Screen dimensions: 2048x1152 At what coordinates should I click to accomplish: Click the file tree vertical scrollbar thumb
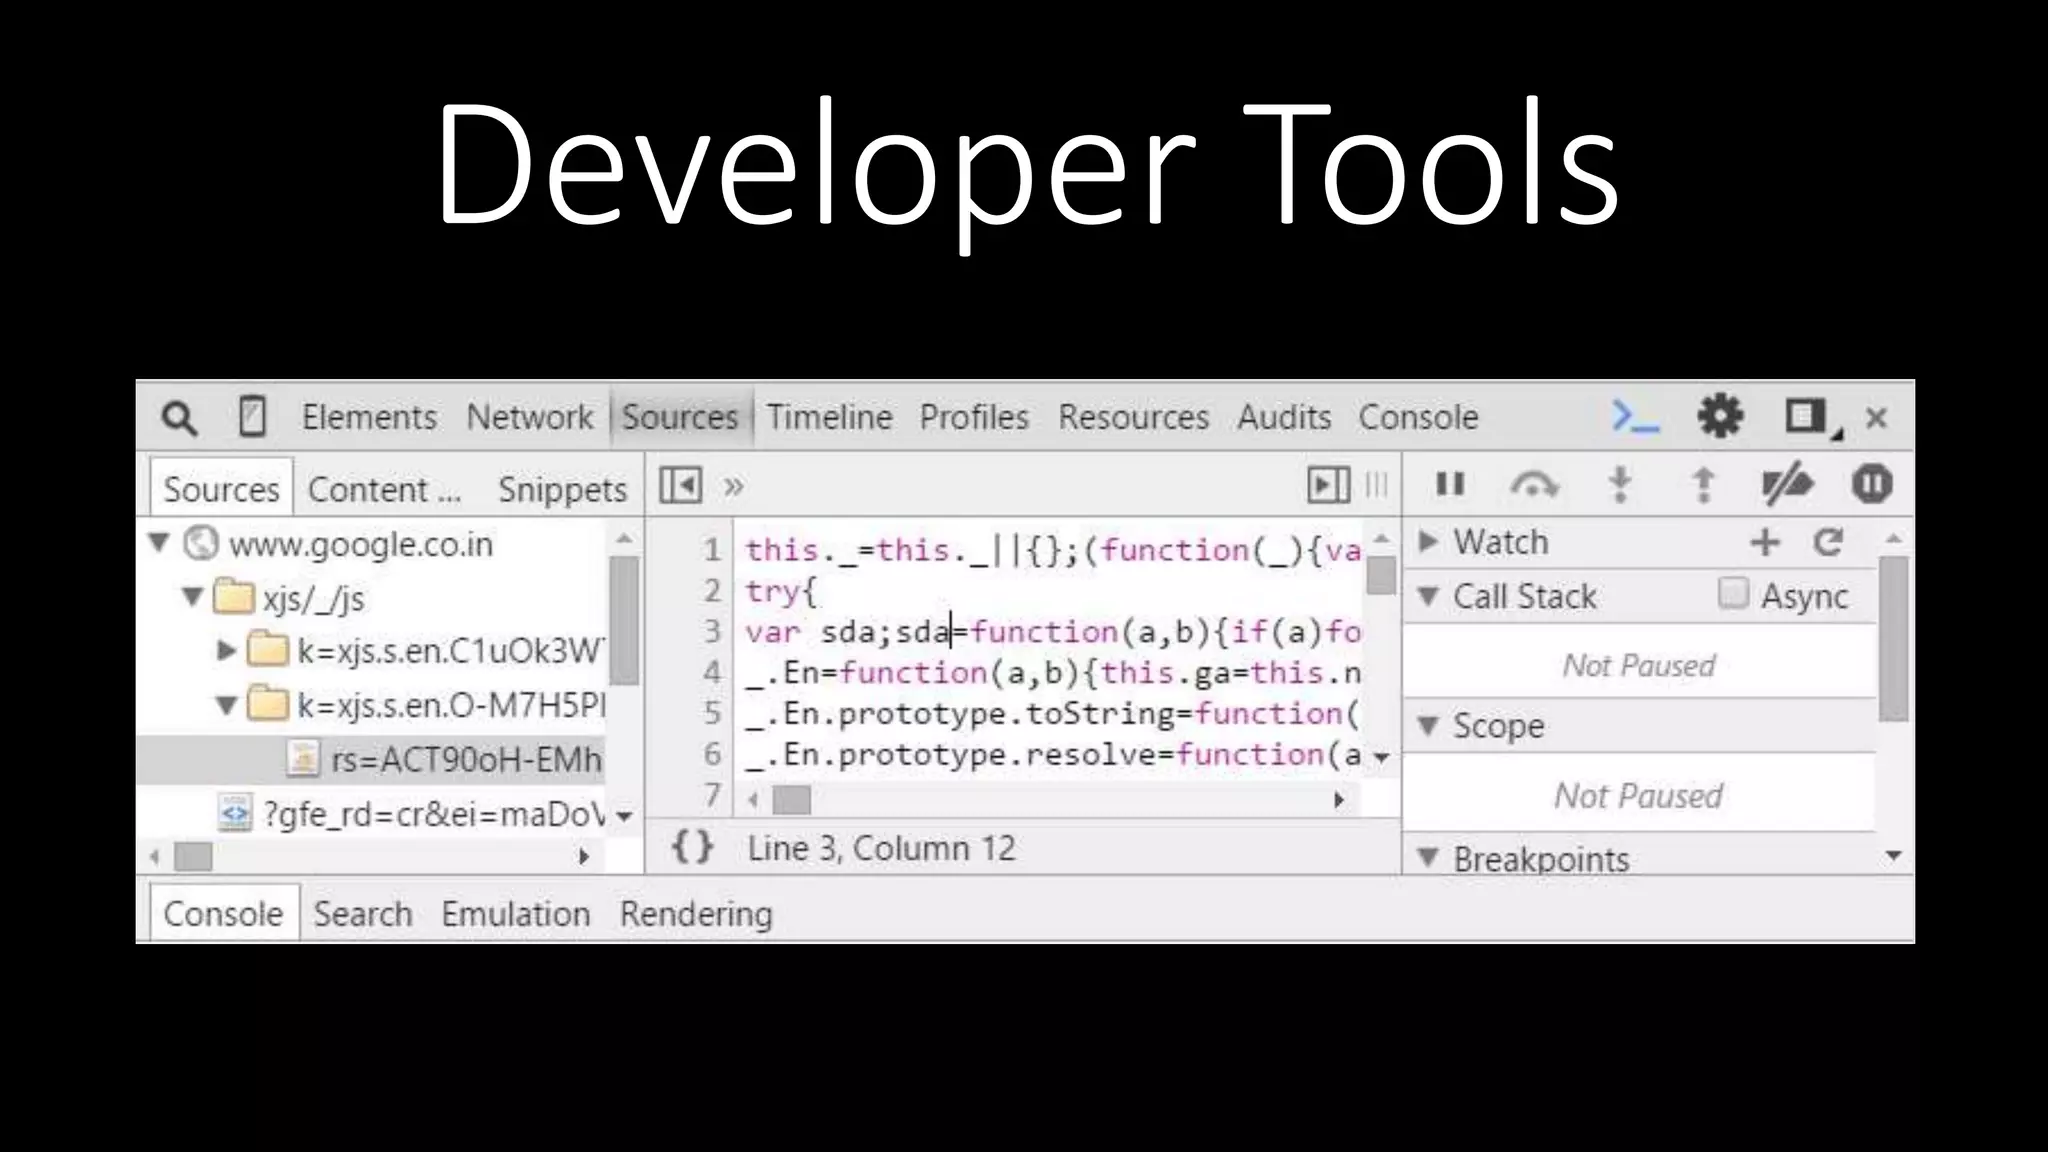(x=624, y=620)
